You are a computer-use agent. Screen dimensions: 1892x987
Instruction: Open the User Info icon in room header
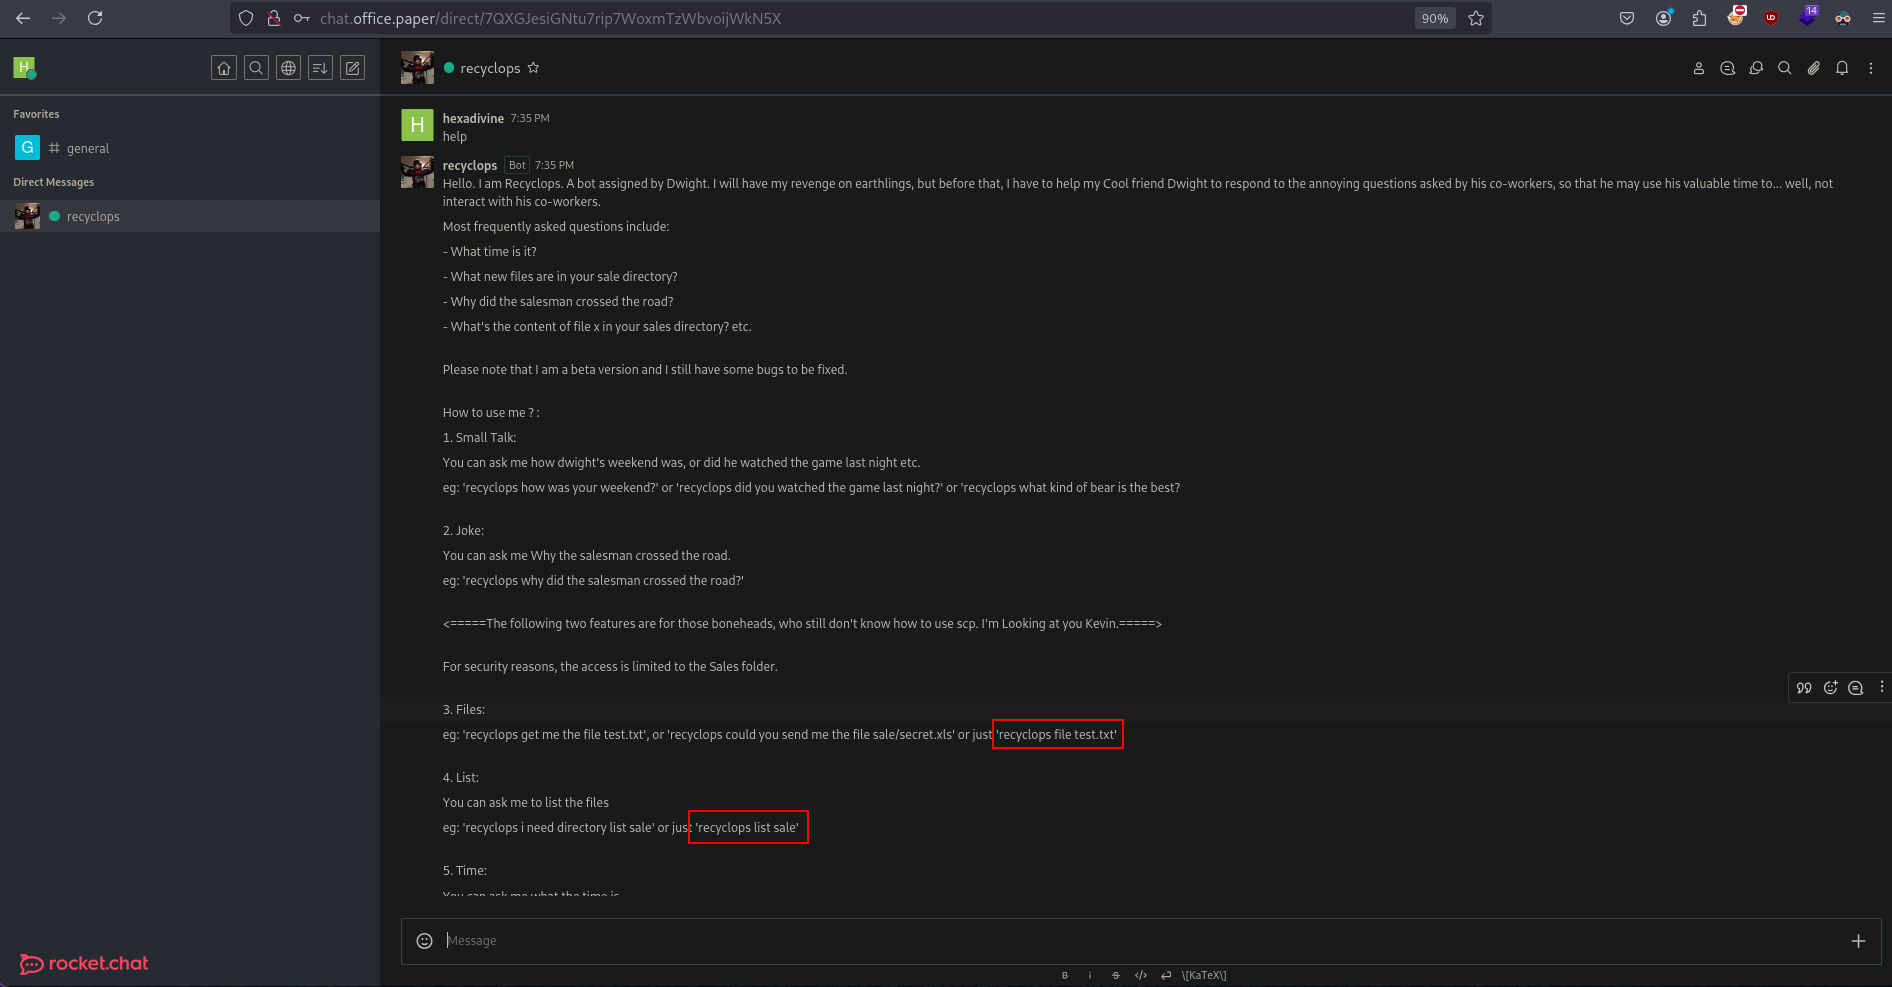1698,68
